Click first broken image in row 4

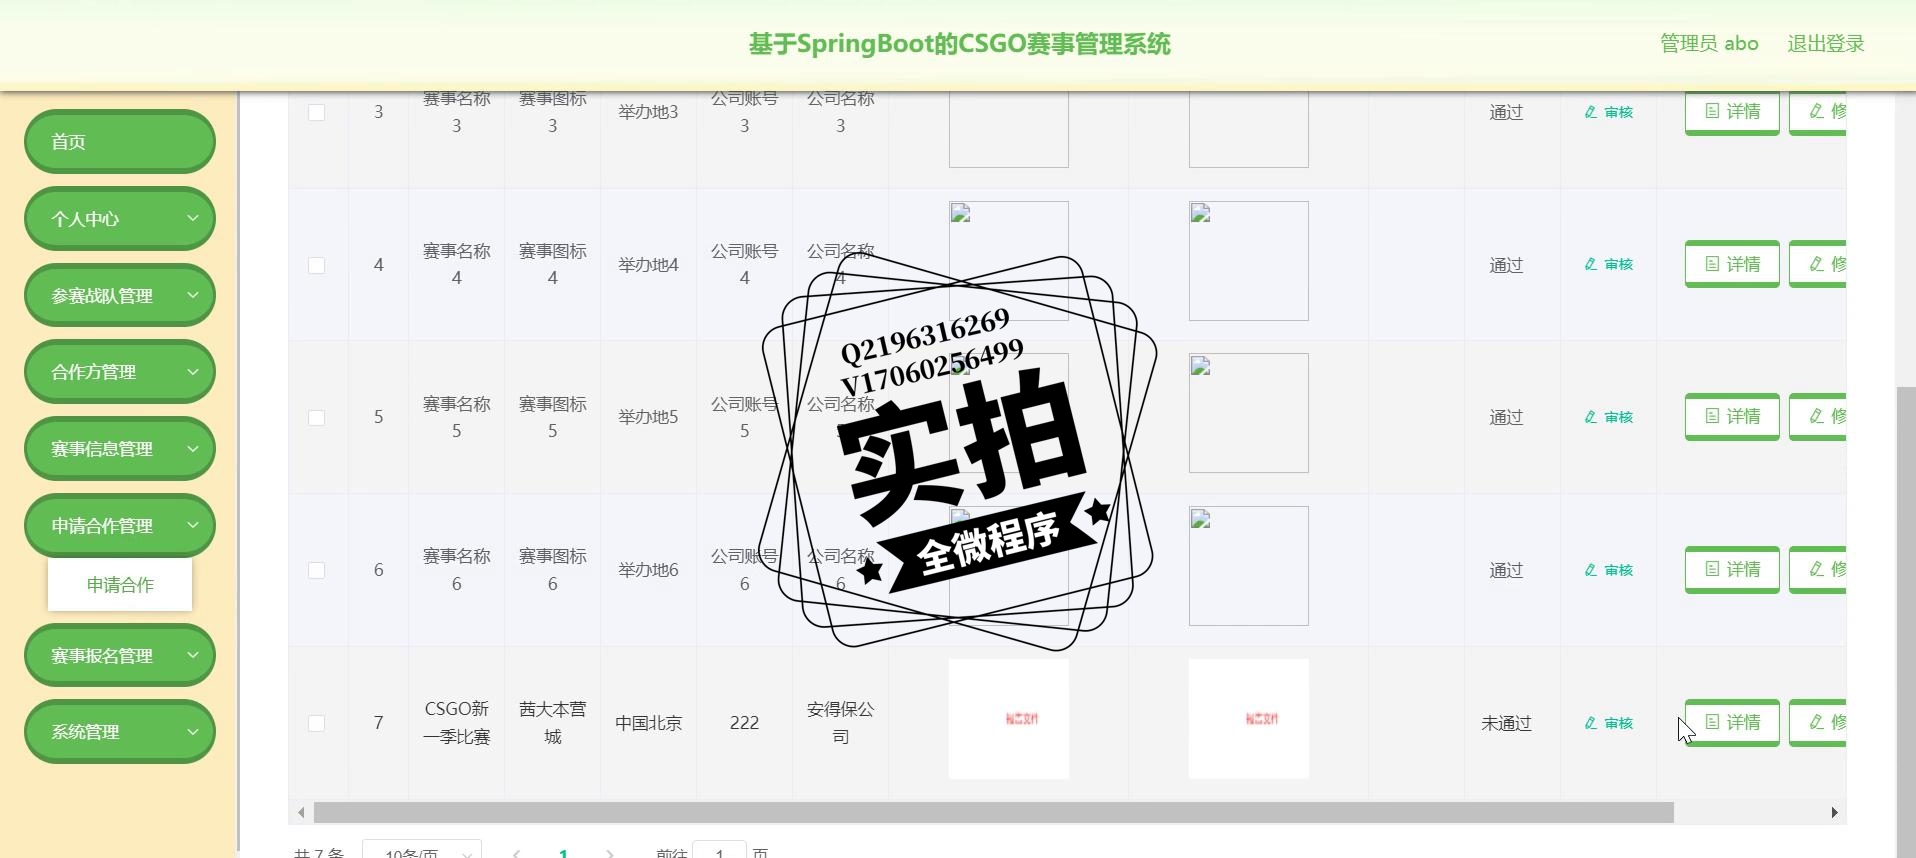coord(1009,261)
